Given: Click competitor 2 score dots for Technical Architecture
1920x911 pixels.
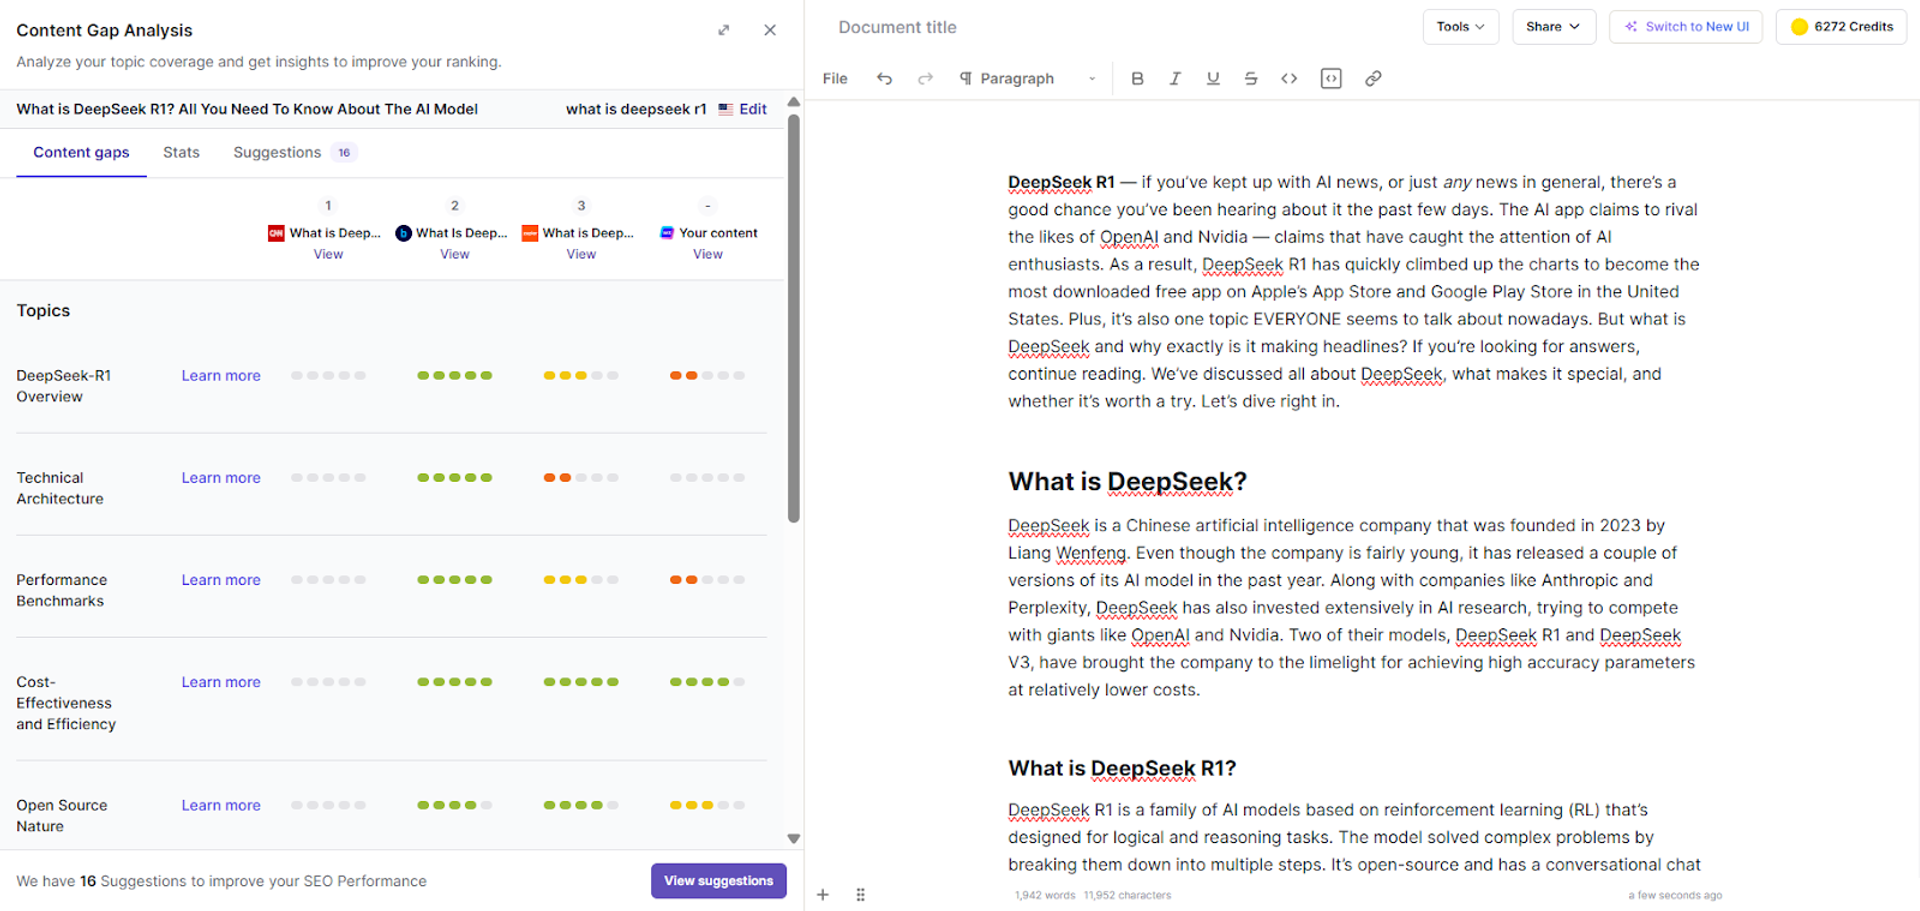Looking at the screenshot, I should pos(455,478).
